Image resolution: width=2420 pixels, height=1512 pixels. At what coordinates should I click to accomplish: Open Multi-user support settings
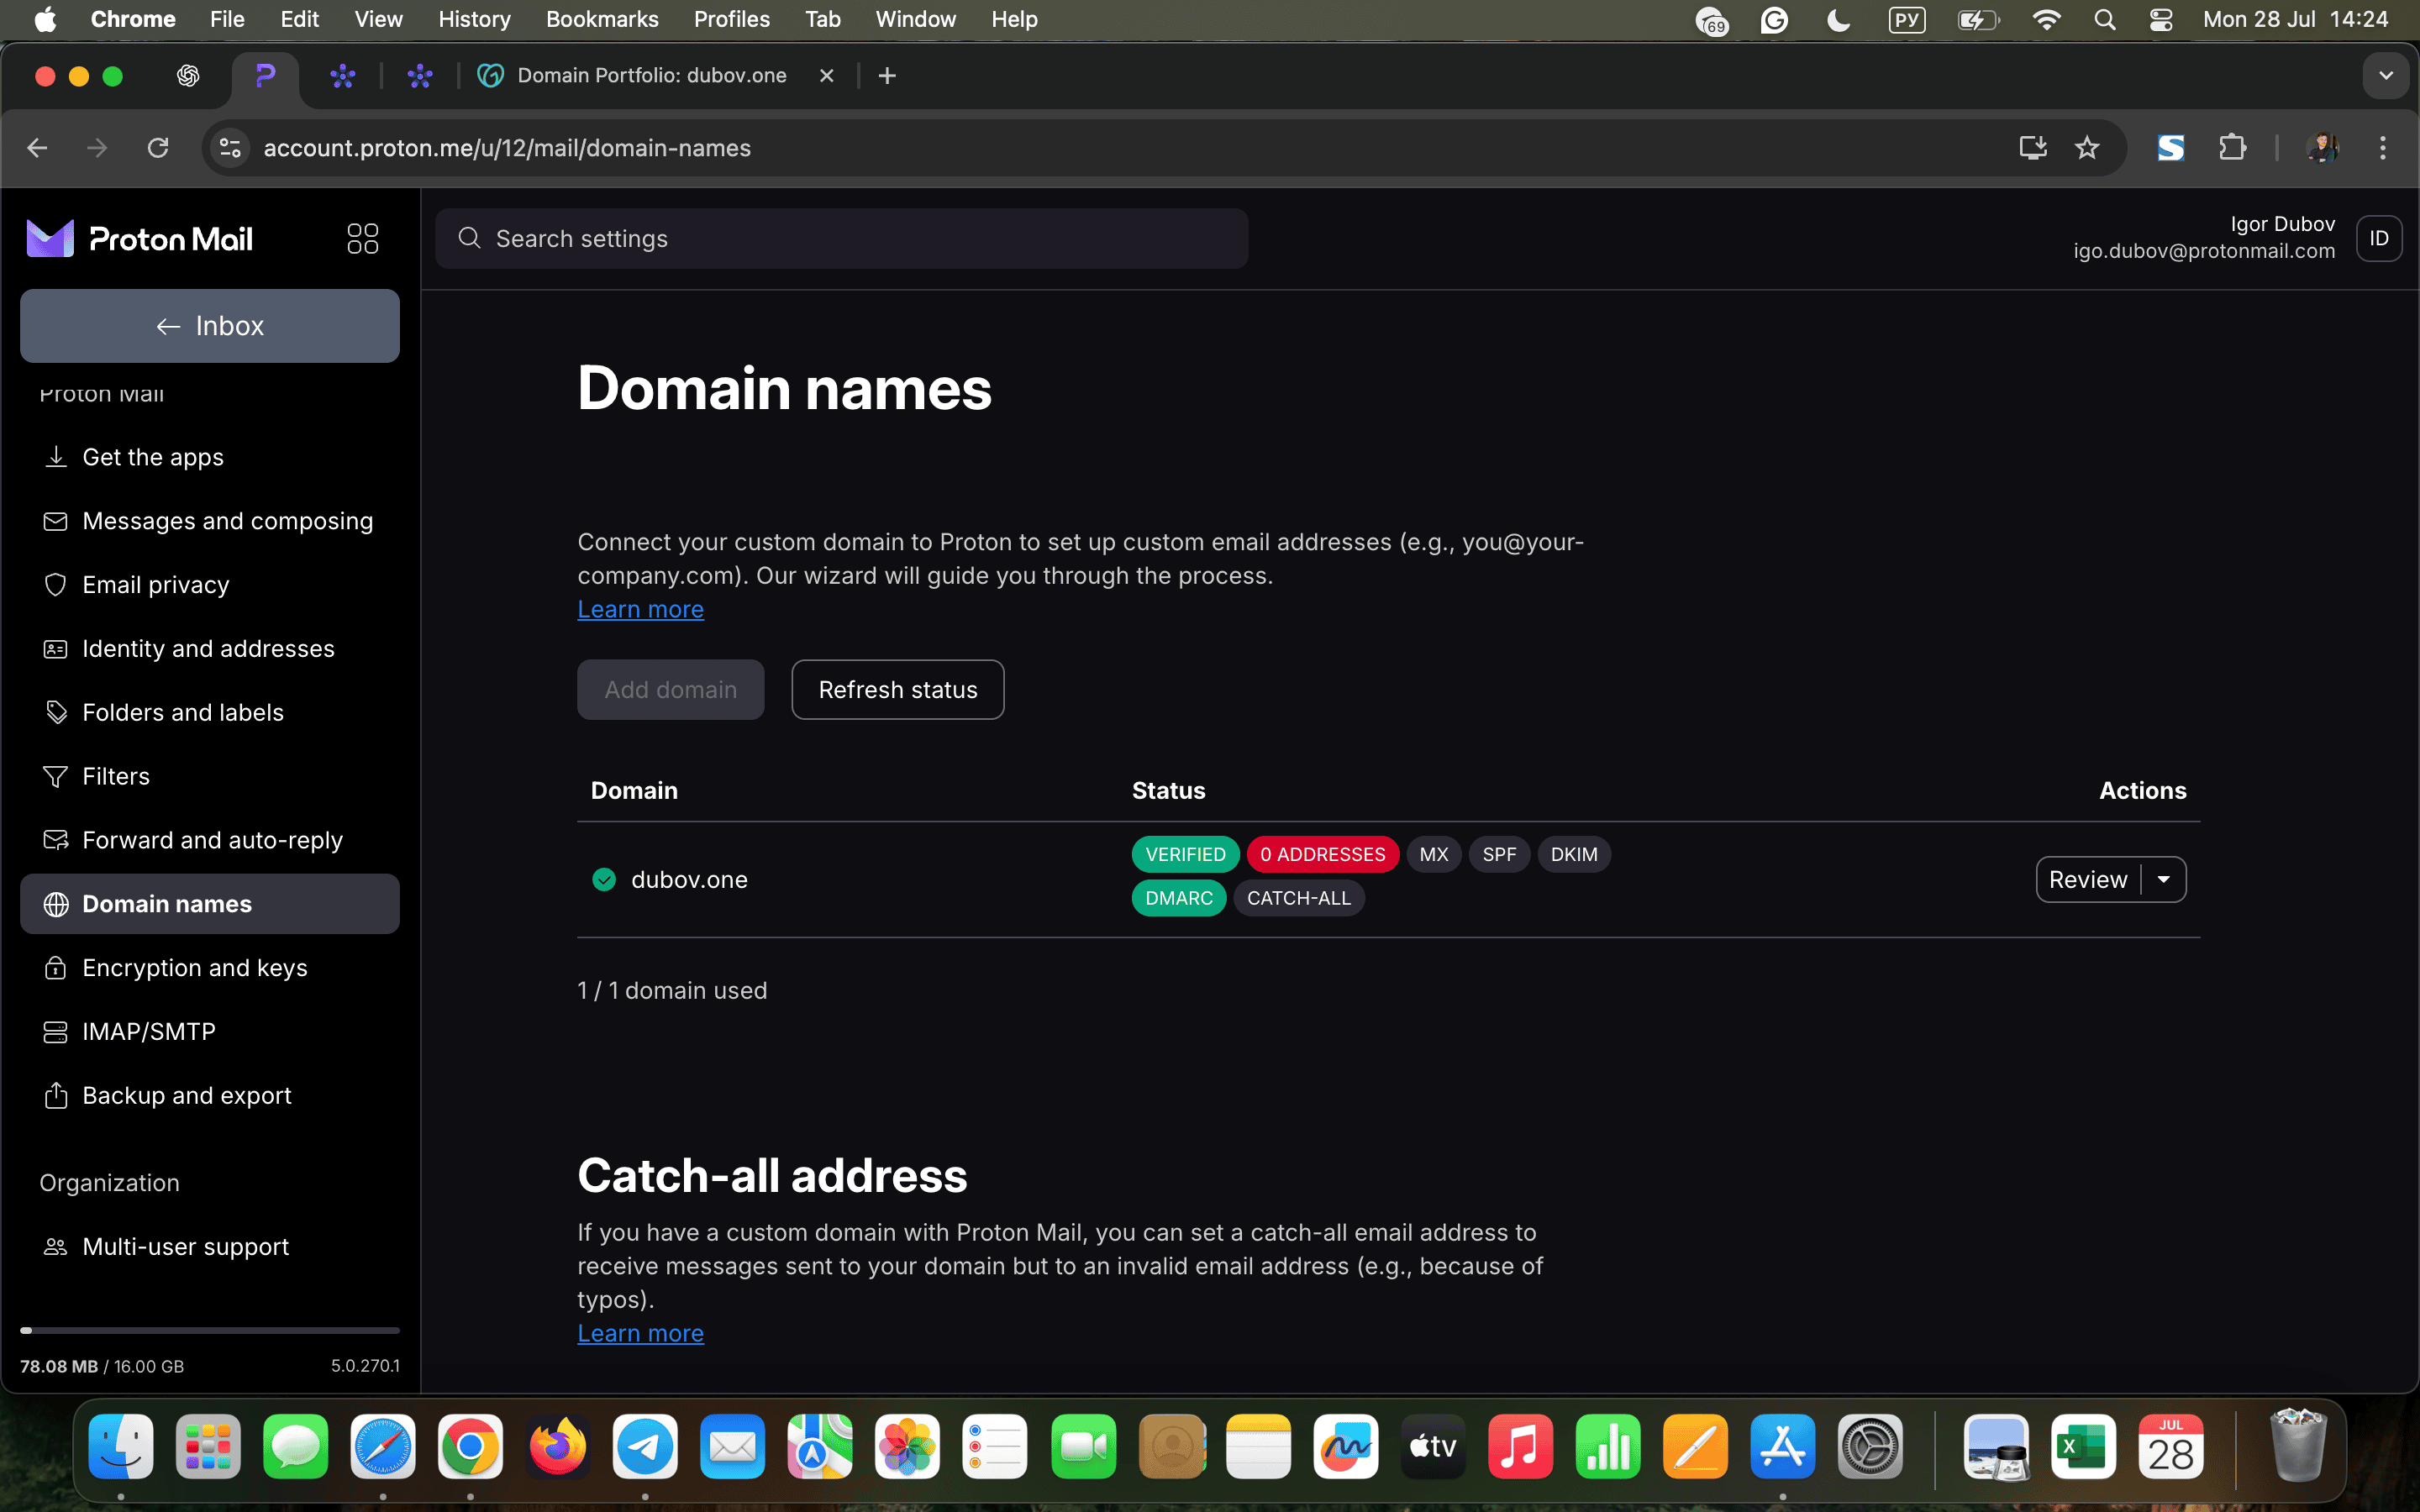click(x=210, y=1247)
